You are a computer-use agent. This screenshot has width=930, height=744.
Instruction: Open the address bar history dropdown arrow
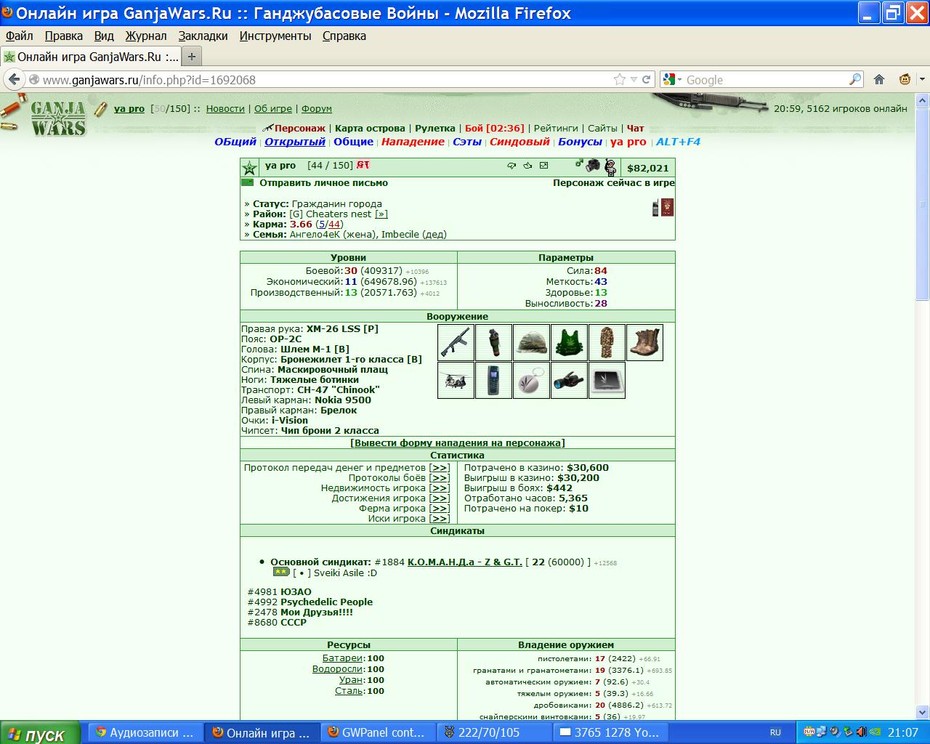point(633,80)
